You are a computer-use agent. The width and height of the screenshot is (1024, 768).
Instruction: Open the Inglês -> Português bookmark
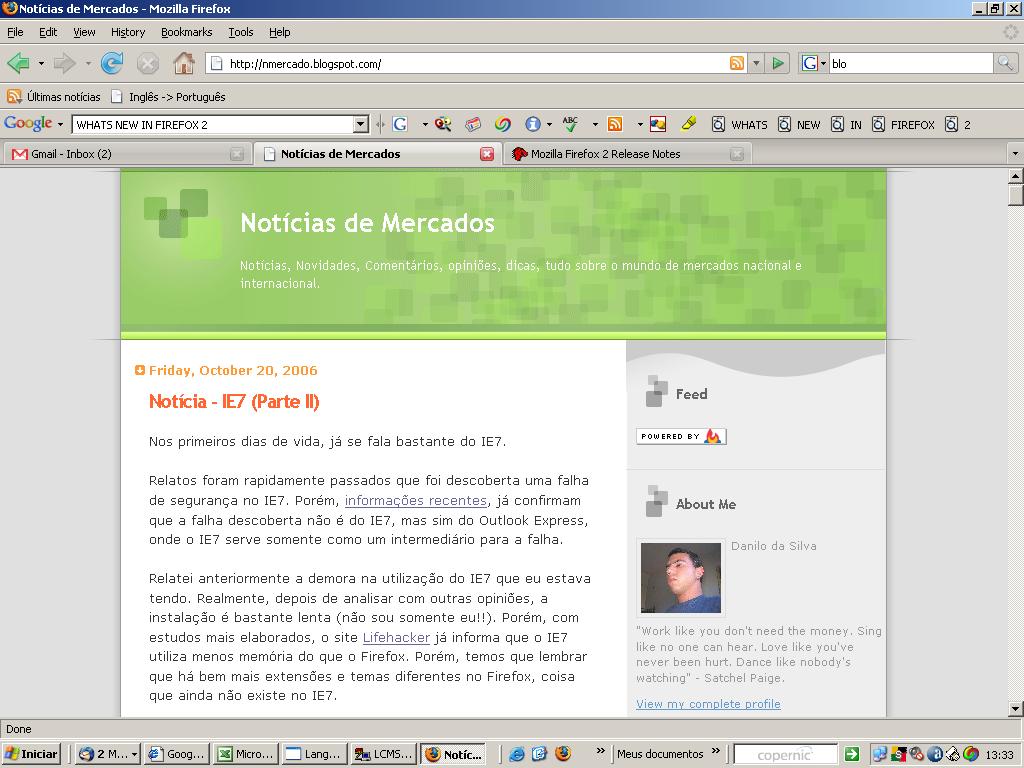point(168,97)
